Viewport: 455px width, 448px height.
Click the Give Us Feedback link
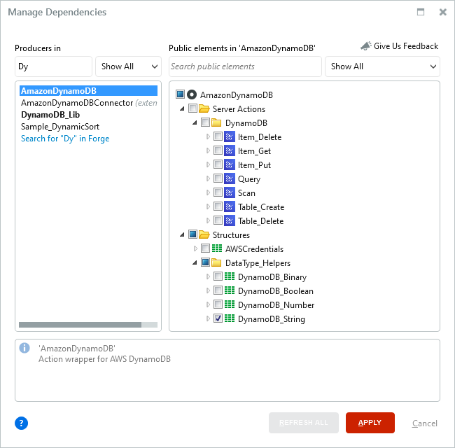click(406, 46)
